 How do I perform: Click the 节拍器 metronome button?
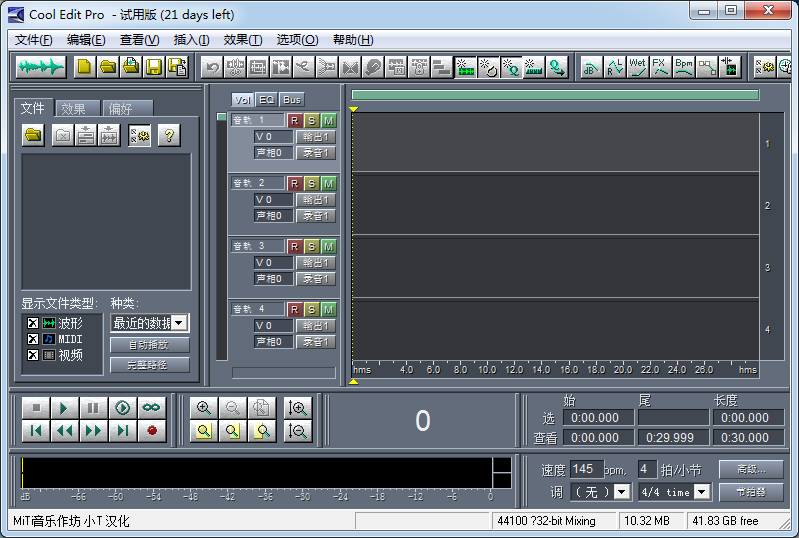tap(751, 492)
